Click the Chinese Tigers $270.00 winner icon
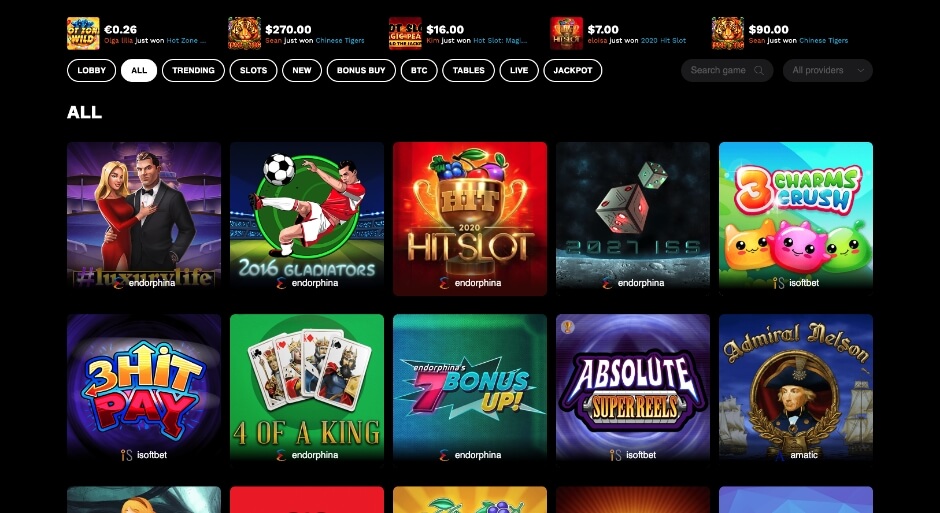 [x=245, y=34]
